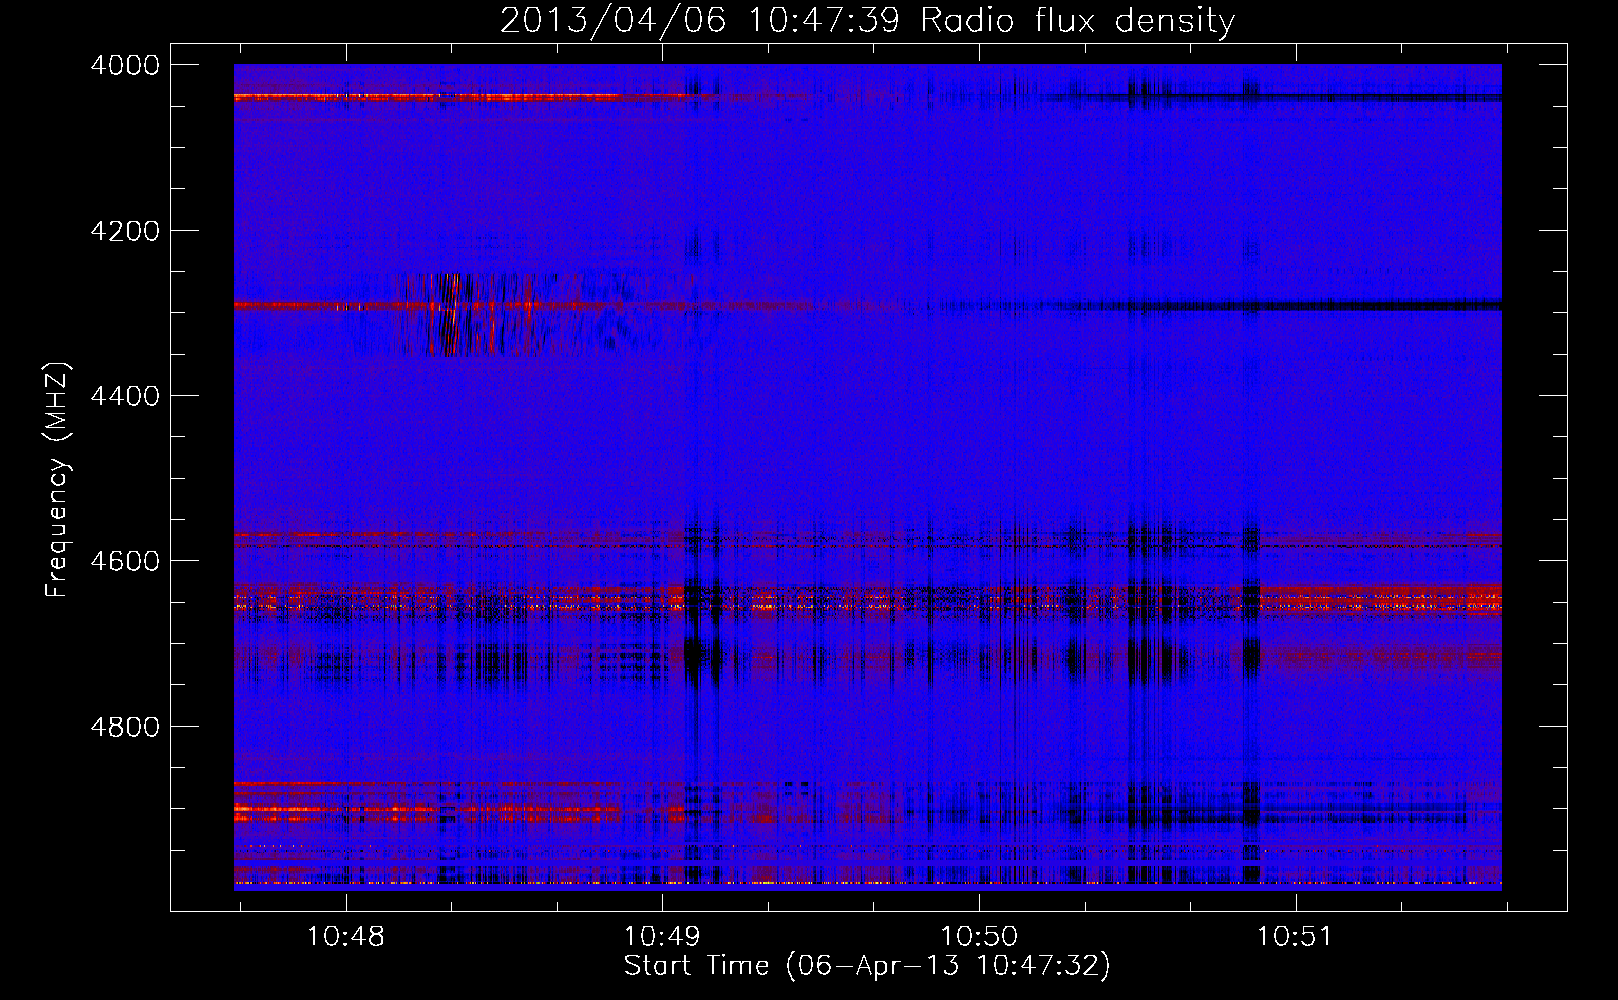Click the 4400 frequency axis label
Image resolution: width=1618 pixels, height=1000 pixels.
124,396
